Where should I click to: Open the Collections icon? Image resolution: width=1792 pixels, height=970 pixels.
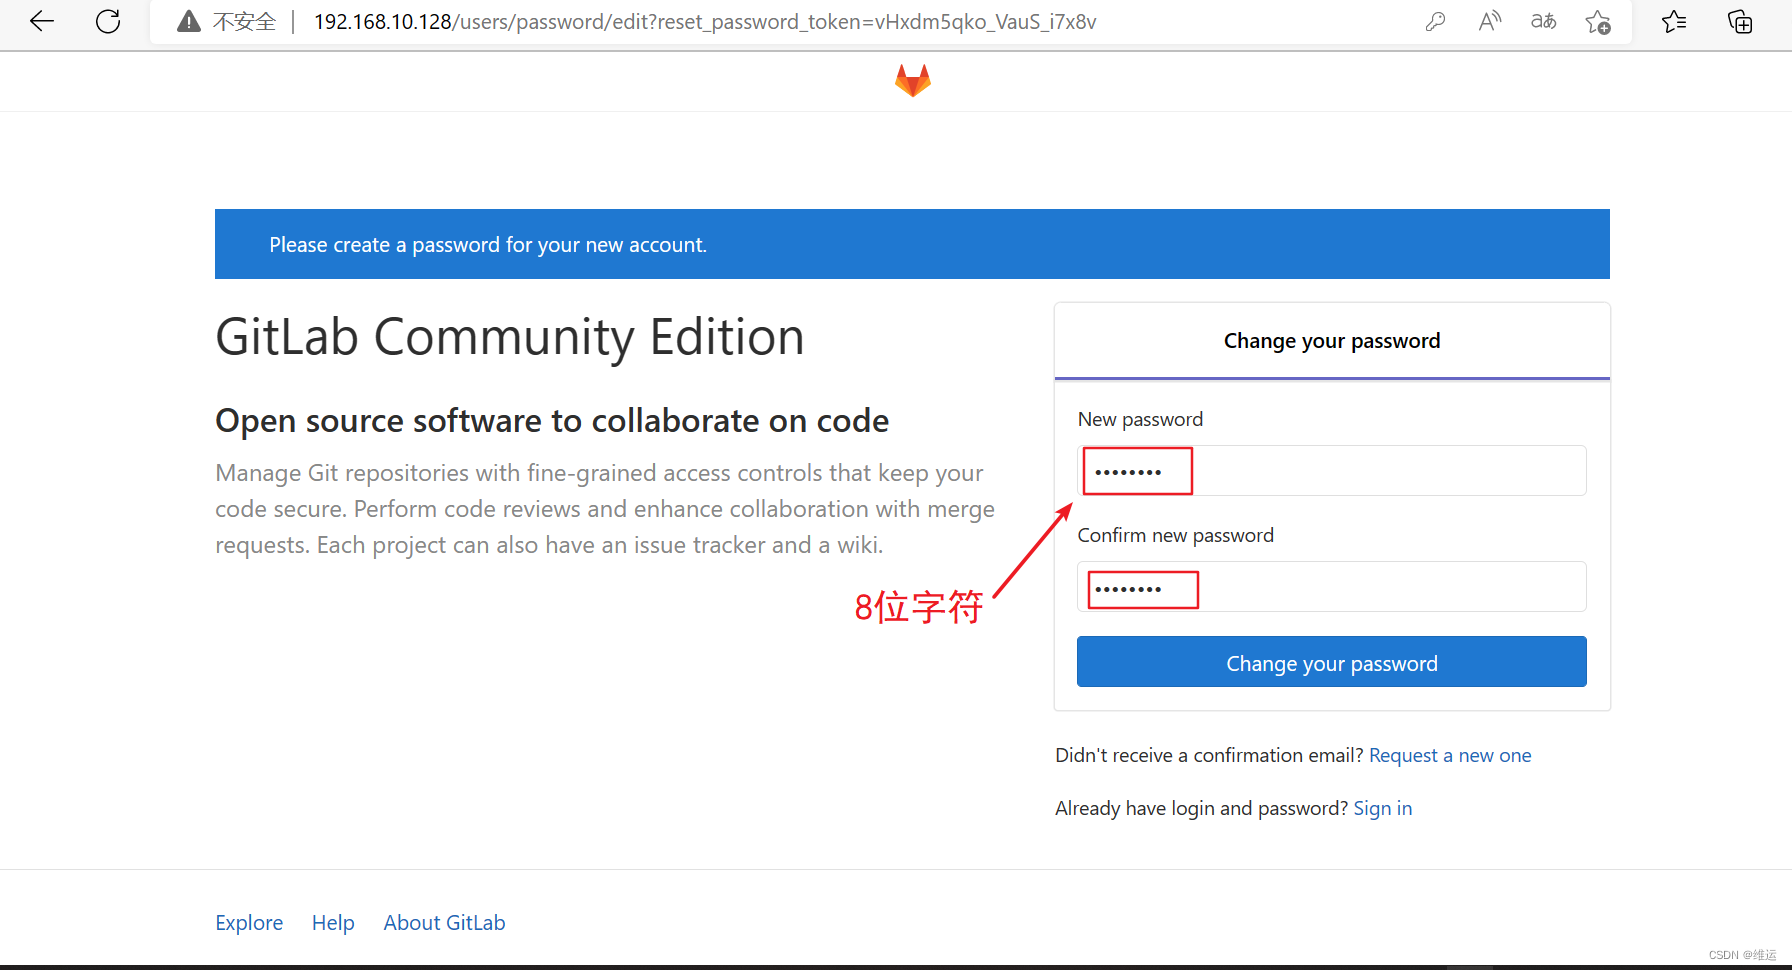tap(1740, 21)
